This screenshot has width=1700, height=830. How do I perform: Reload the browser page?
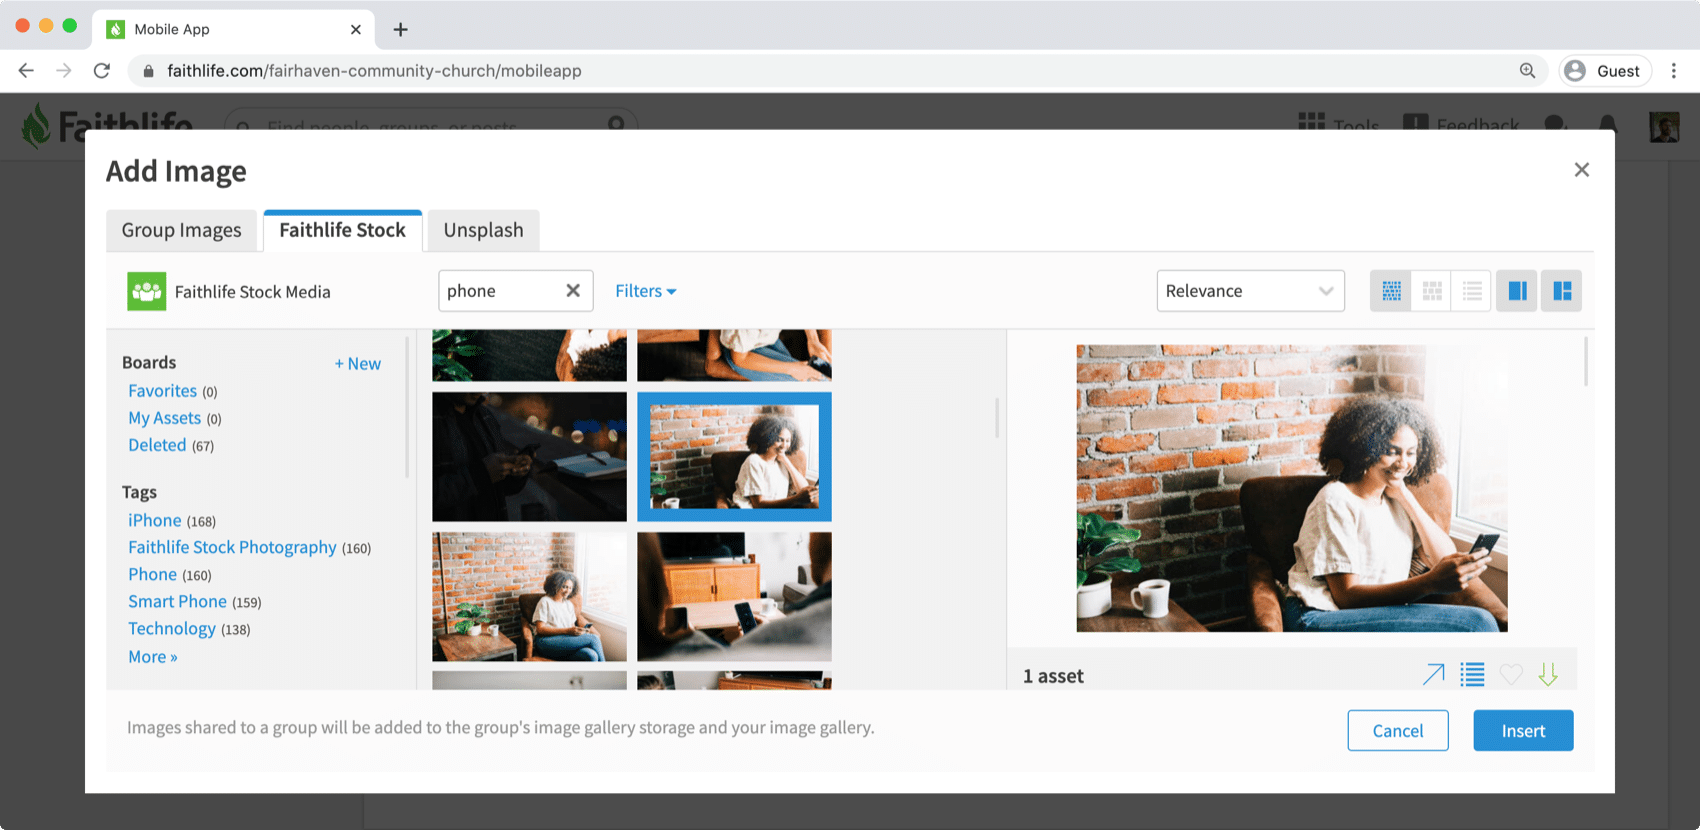tap(102, 71)
